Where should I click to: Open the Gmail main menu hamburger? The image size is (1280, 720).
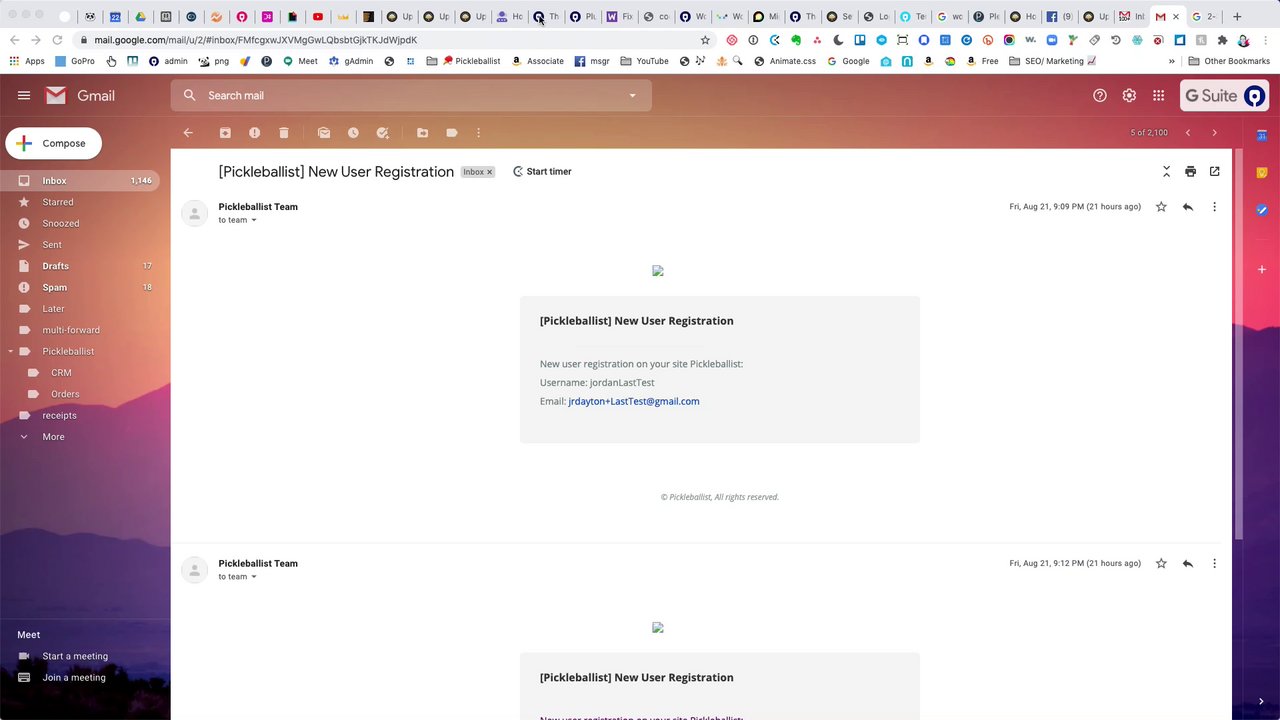24,96
